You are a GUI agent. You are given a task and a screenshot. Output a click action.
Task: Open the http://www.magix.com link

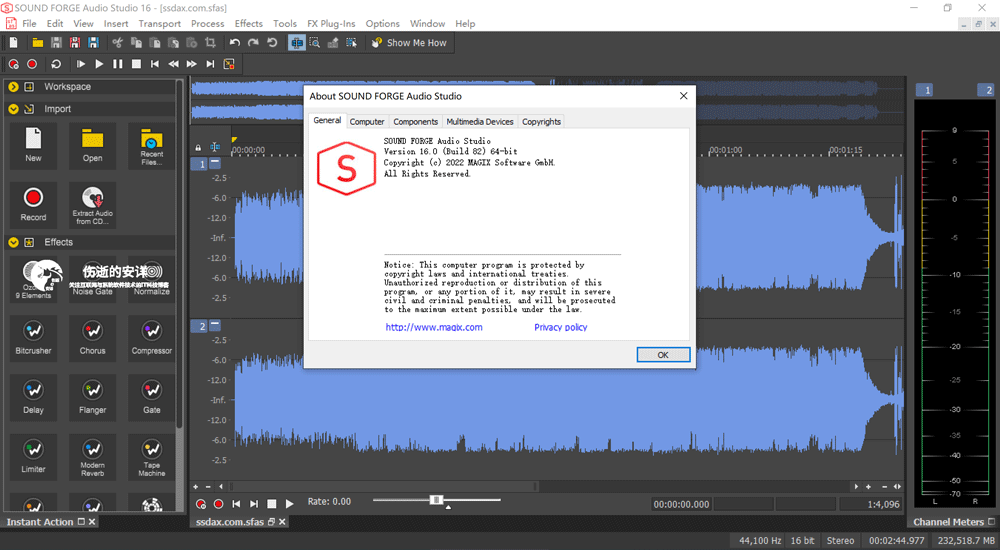point(434,327)
